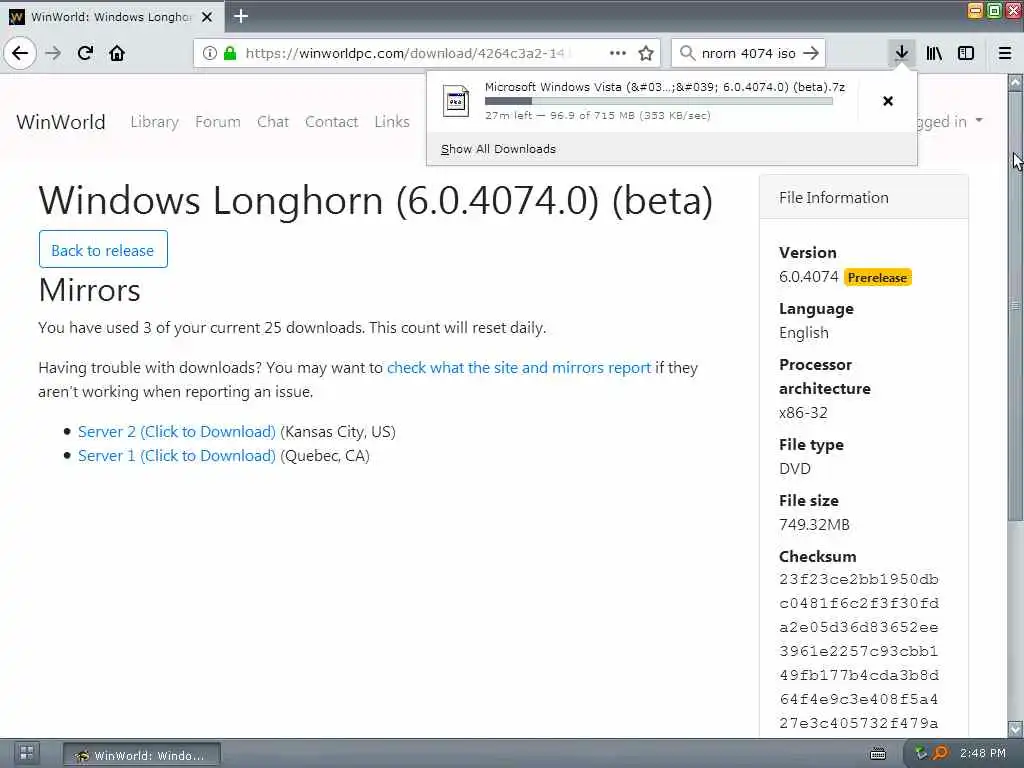Viewport: 1024px width, 768px height.
Task: Open the Links nav item
Action: click(392, 121)
